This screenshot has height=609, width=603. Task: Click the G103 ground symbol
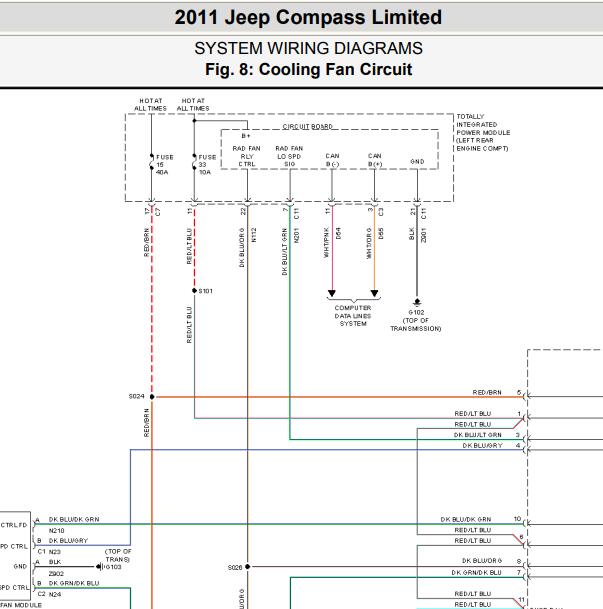(x=99, y=567)
